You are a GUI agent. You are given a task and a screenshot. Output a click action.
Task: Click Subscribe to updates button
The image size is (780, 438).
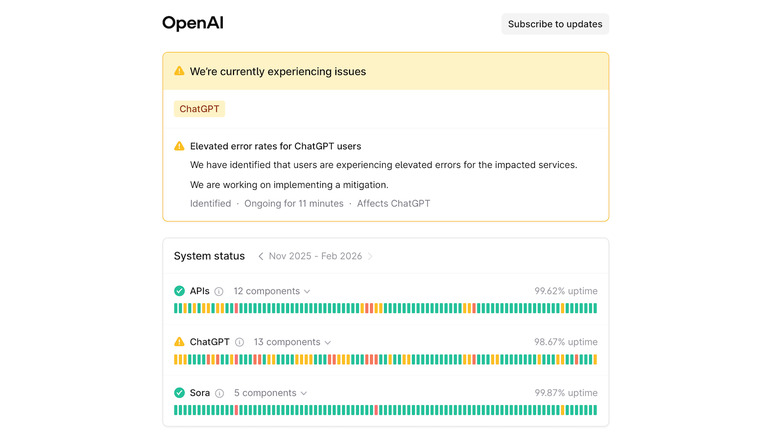tap(555, 24)
